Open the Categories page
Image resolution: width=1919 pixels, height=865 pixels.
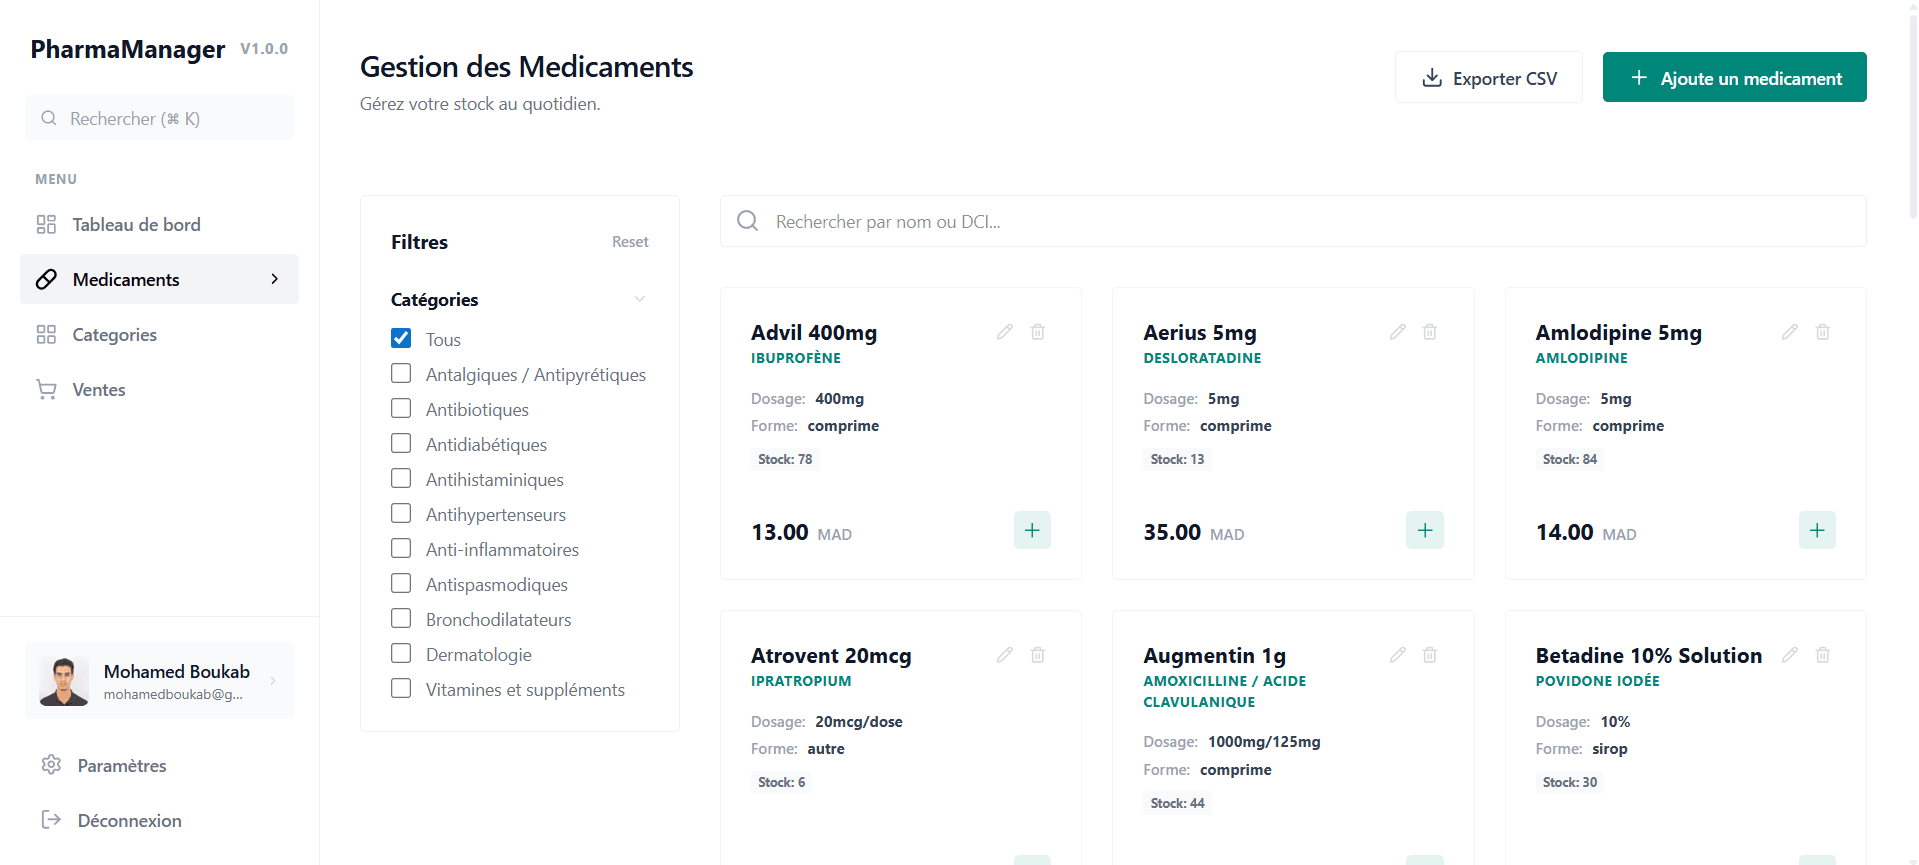pyautogui.click(x=159, y=334)
